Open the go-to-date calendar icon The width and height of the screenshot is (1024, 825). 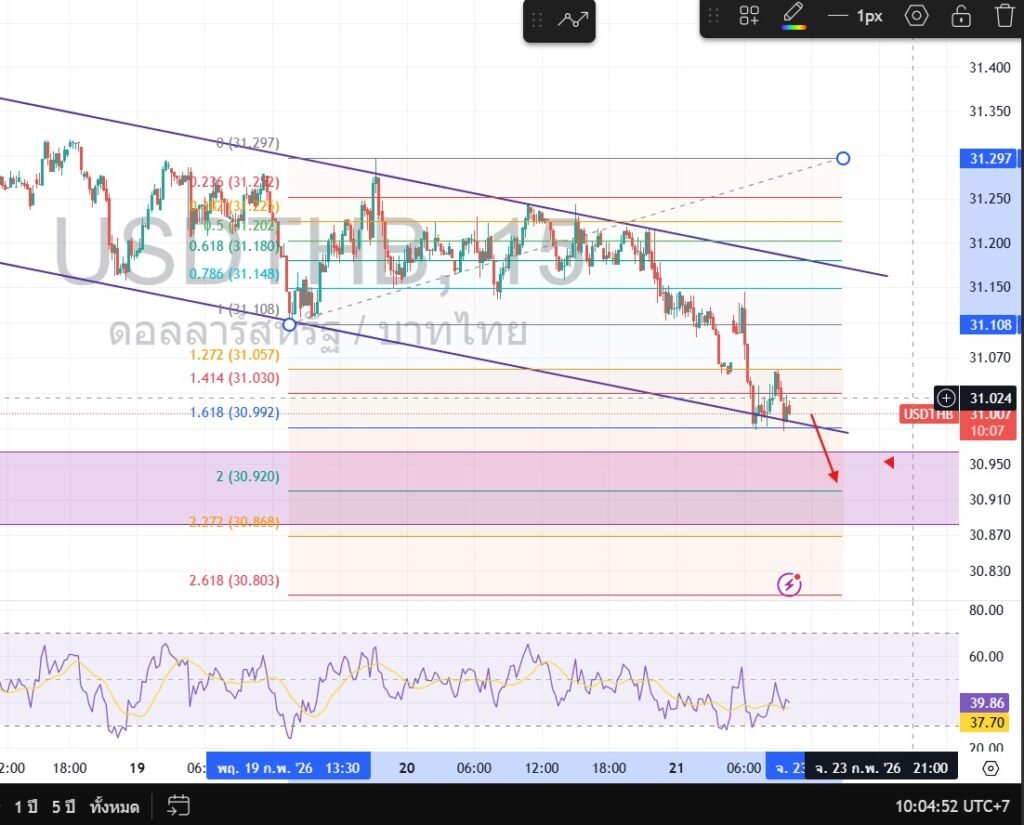pyautogui.click(x=179, y=804)
